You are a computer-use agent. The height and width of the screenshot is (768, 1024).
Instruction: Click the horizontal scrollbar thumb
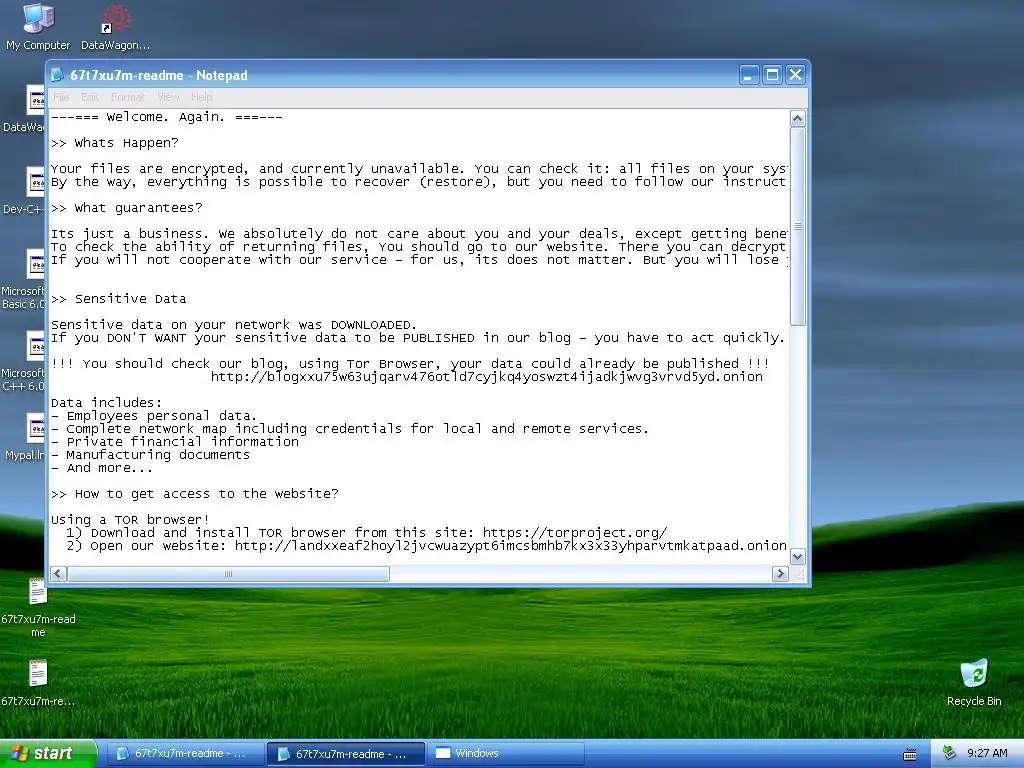click(x=229, y=574)
